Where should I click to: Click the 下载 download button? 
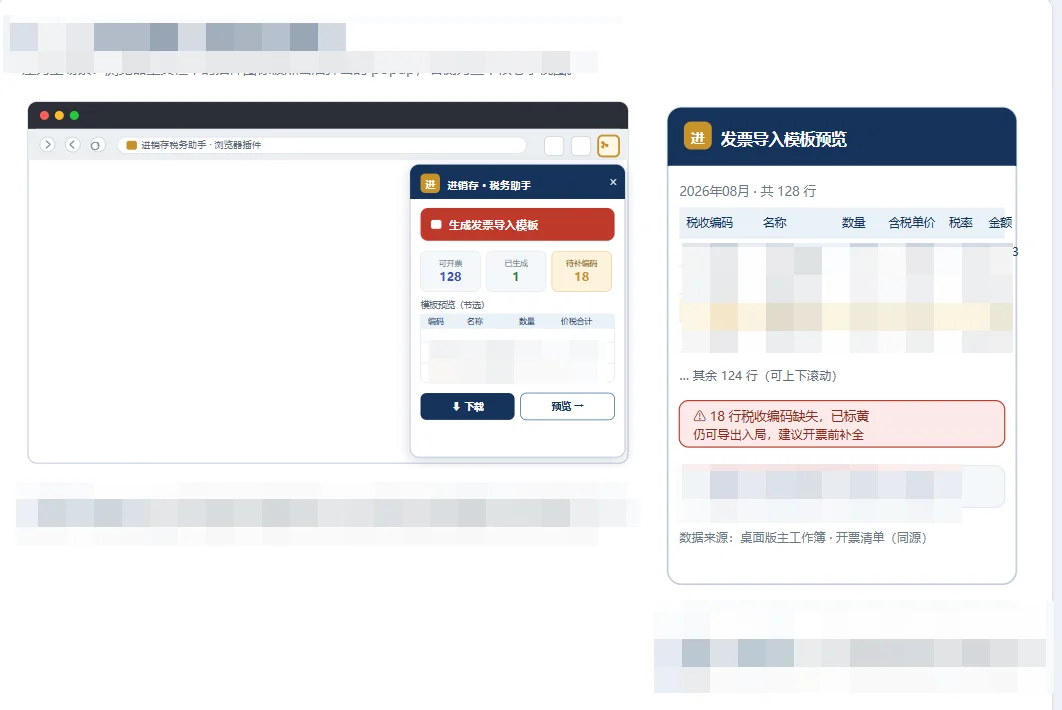[x=467, y=406]
